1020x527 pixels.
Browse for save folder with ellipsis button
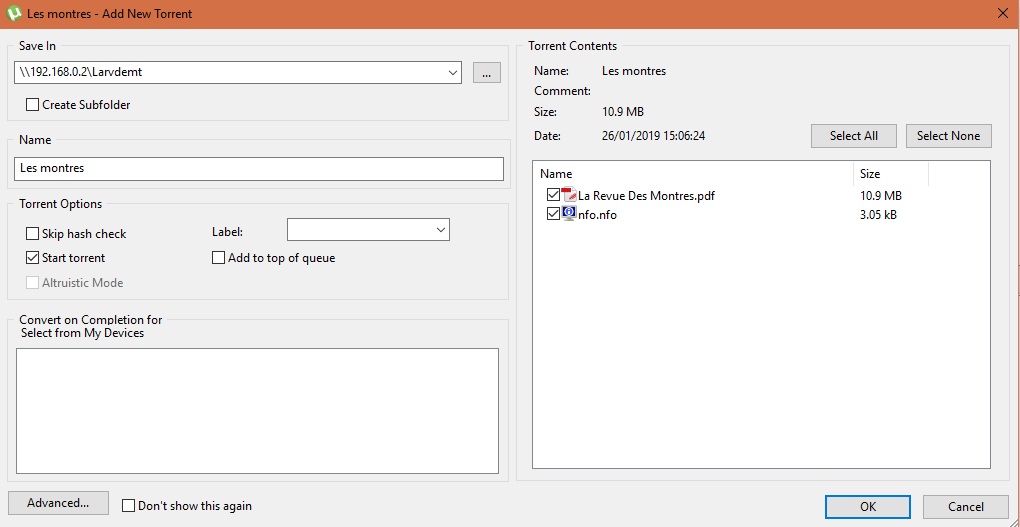click(x=486, y=72)
